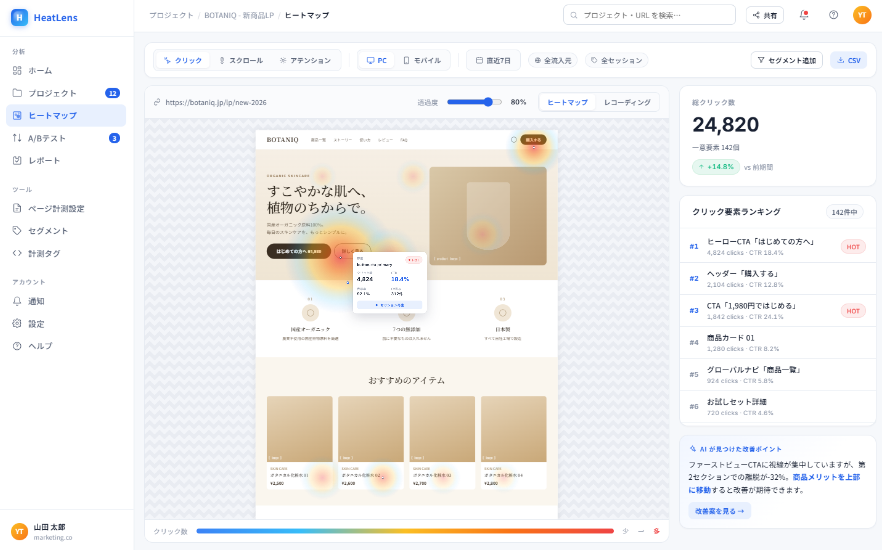The width and height of the screenshot is (882, 550).
Task: Switch to the レコーディング view tab
Action: point(627,102)
